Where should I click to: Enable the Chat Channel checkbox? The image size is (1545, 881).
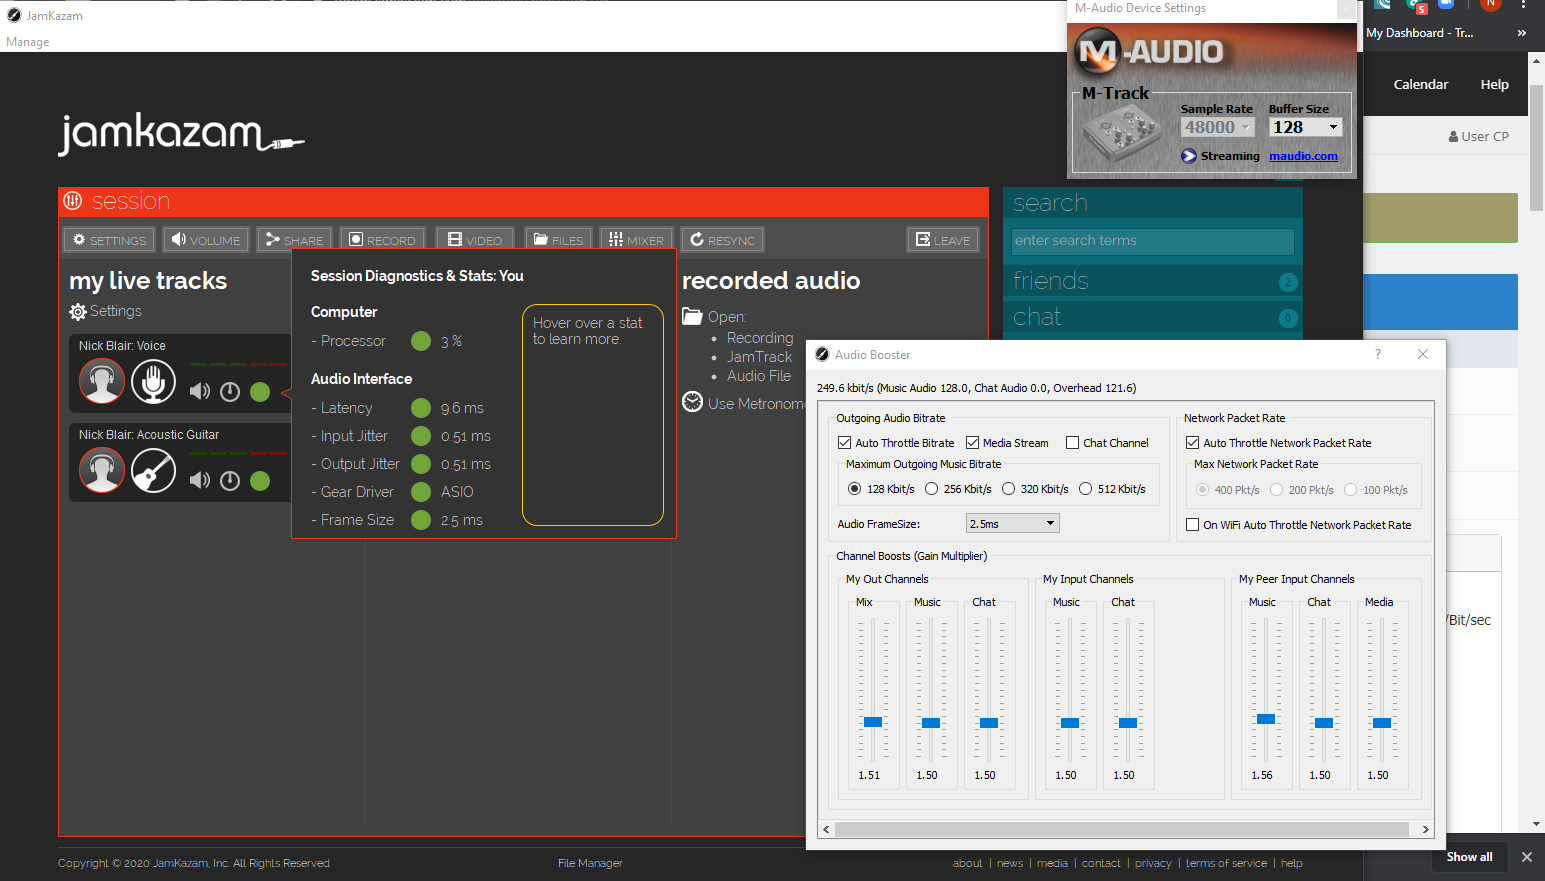coord(1072,443)
